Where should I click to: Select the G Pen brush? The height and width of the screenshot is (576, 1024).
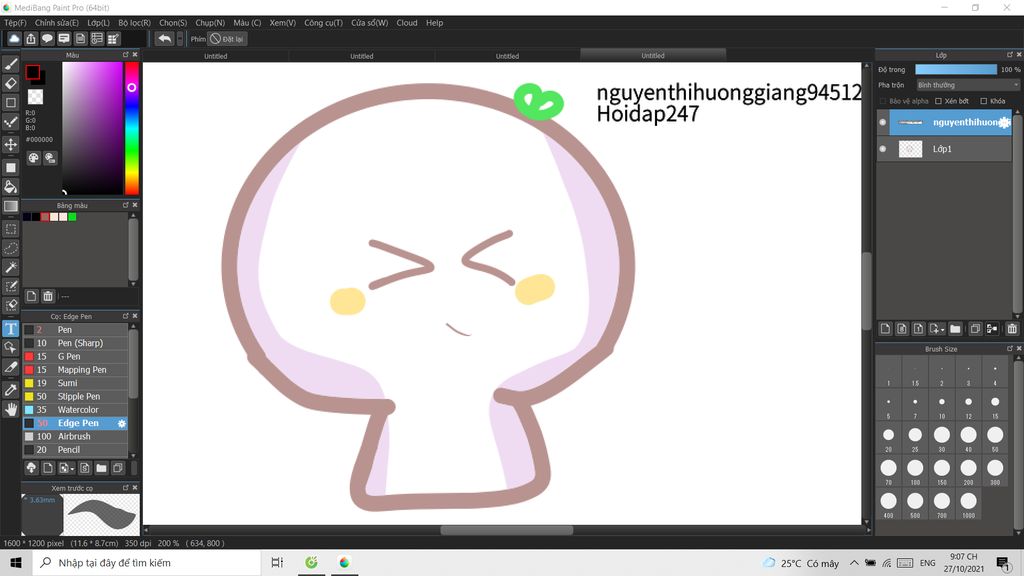tap(76, 357)
